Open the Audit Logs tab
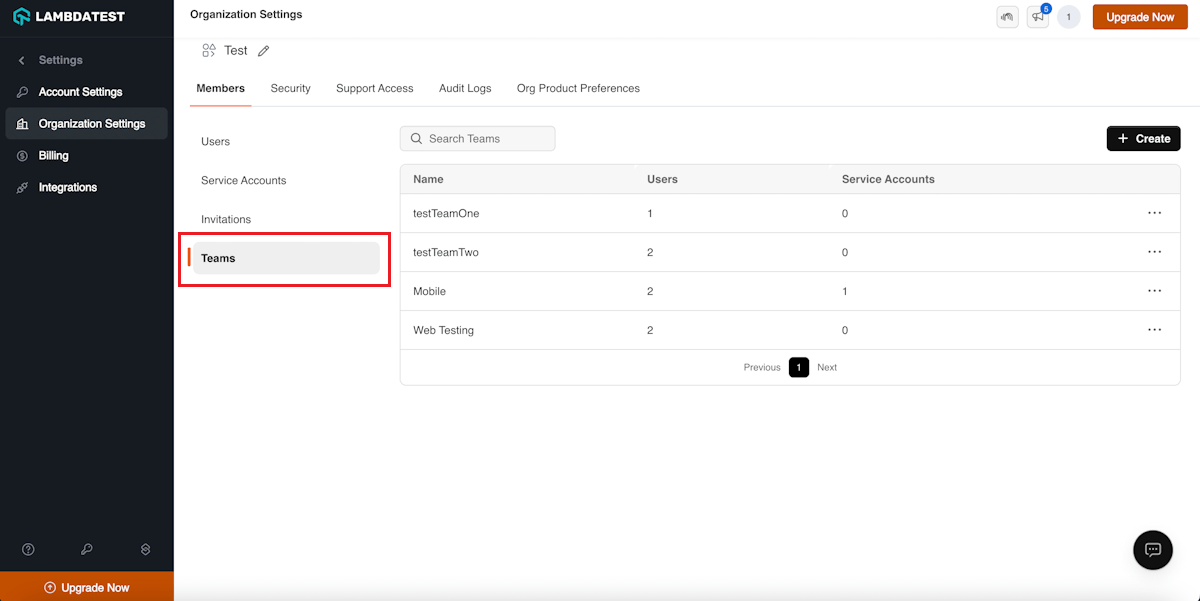Viewport: 1200px width, 601px height. (465, 88)
